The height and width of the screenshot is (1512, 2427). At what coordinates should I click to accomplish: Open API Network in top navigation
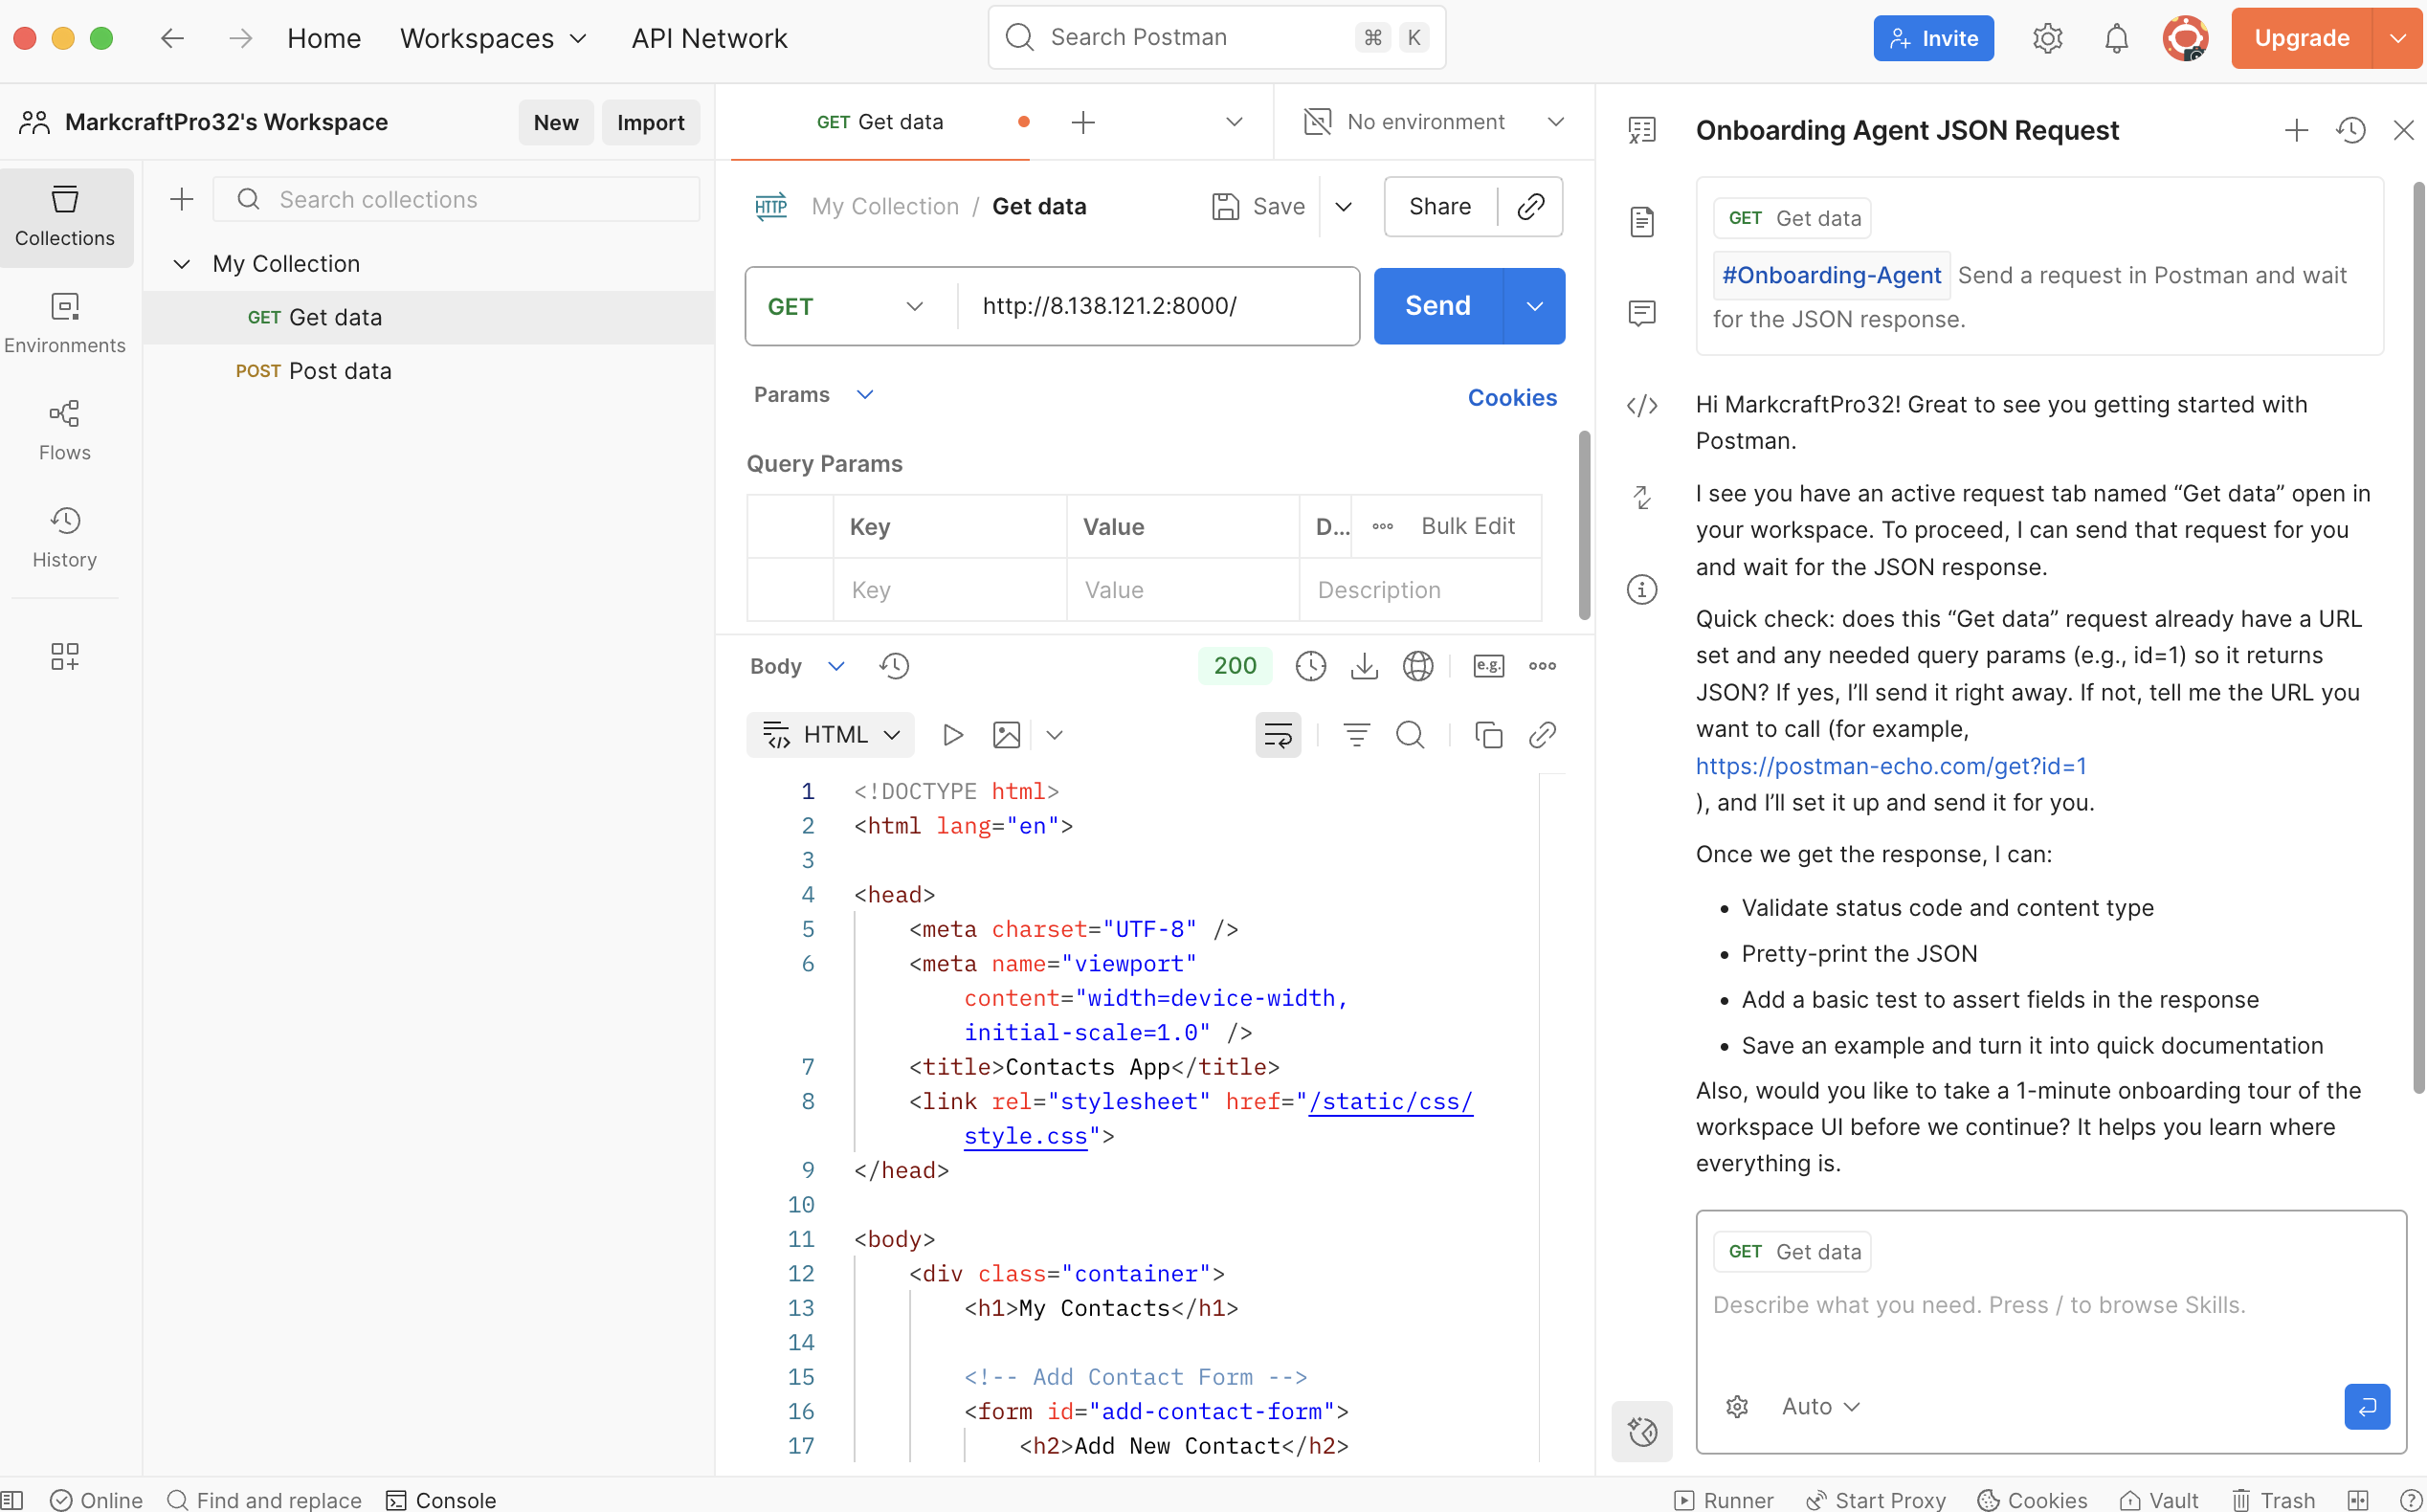click(709, 38)
